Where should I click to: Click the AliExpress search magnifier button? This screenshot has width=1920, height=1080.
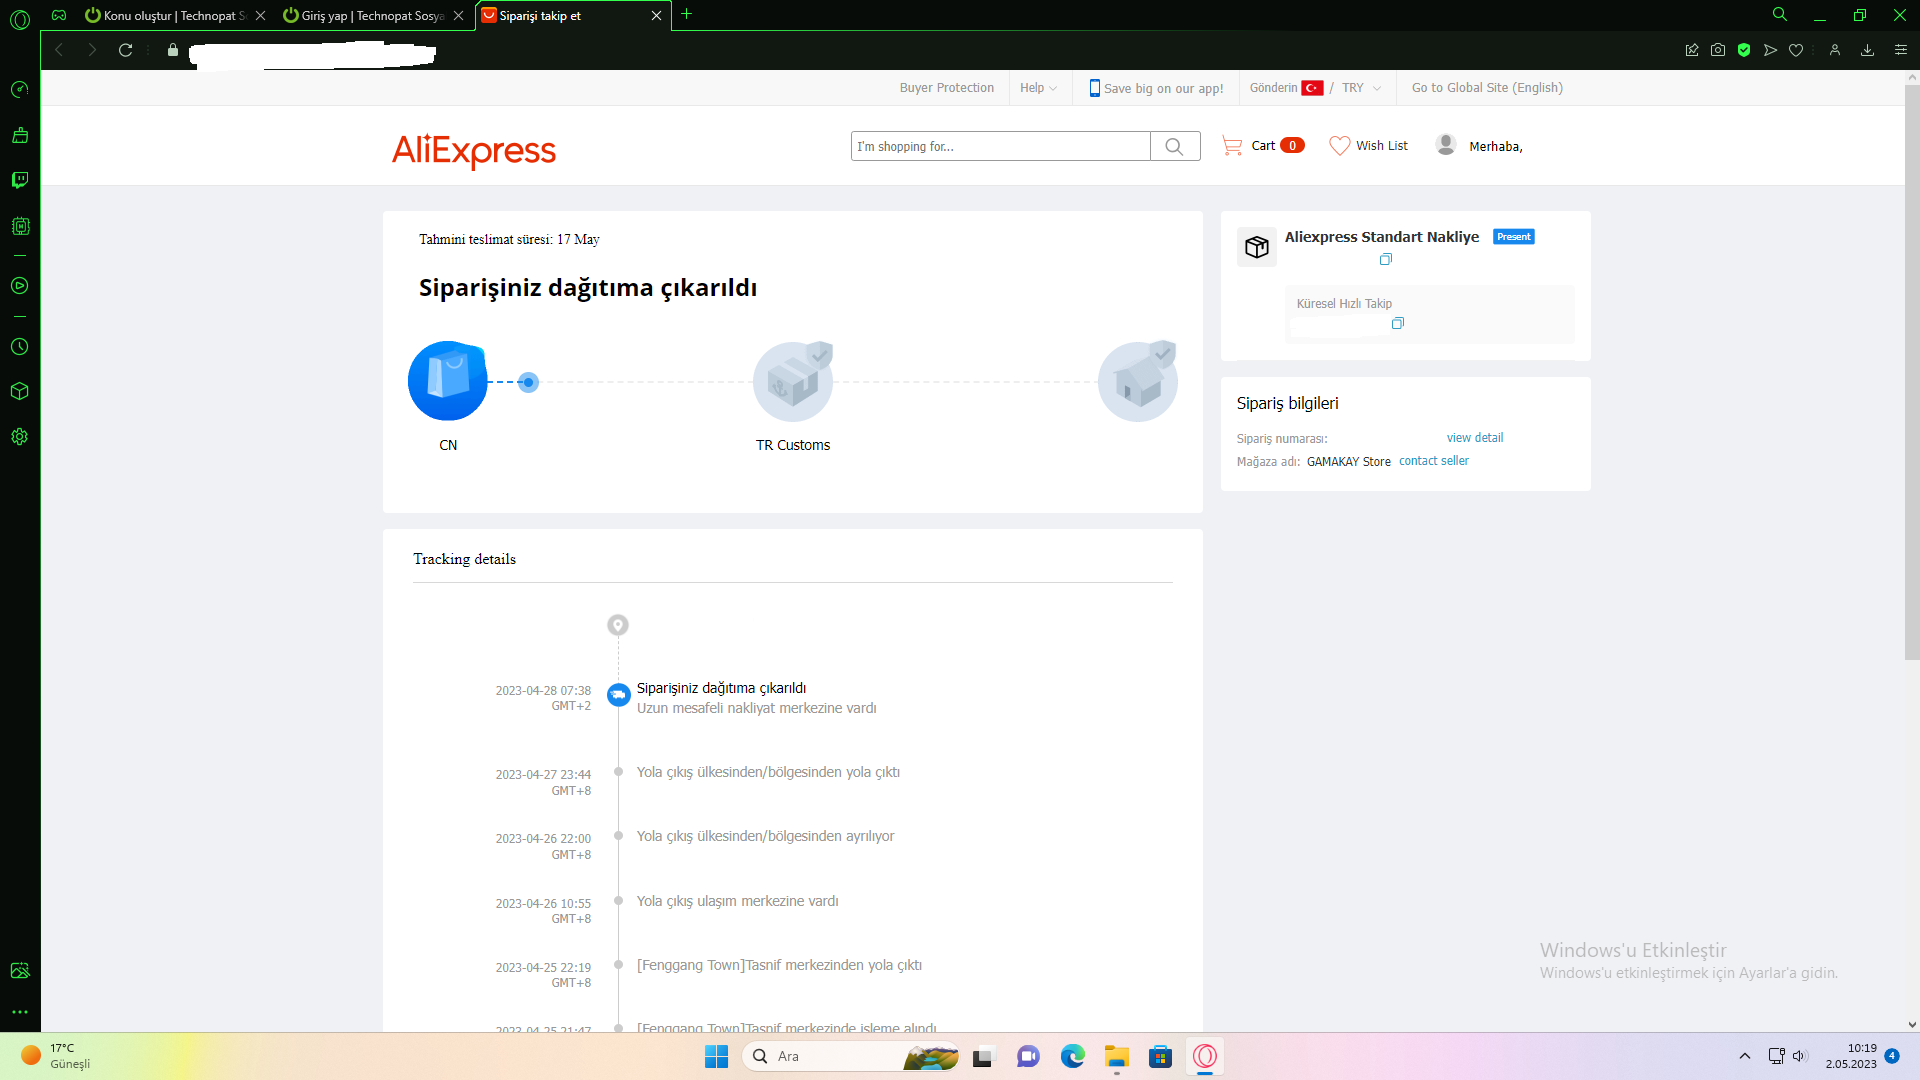click(1174, 146)
